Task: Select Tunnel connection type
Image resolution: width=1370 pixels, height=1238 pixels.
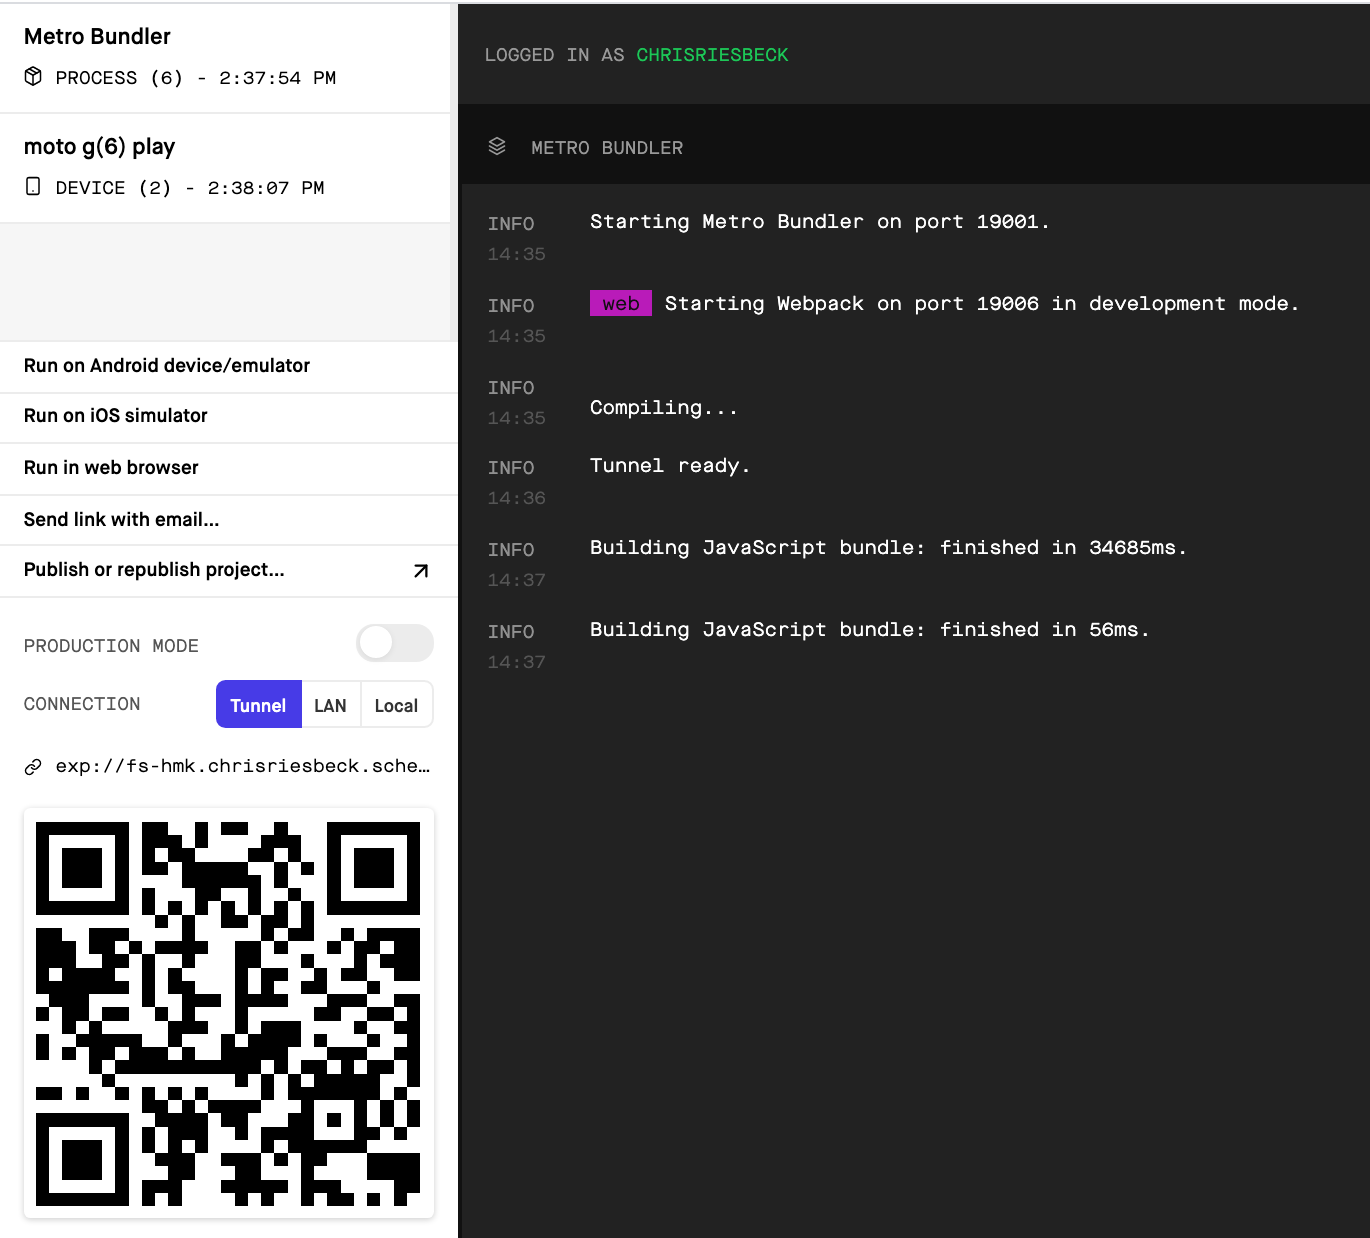Action: tap(258, 705)
